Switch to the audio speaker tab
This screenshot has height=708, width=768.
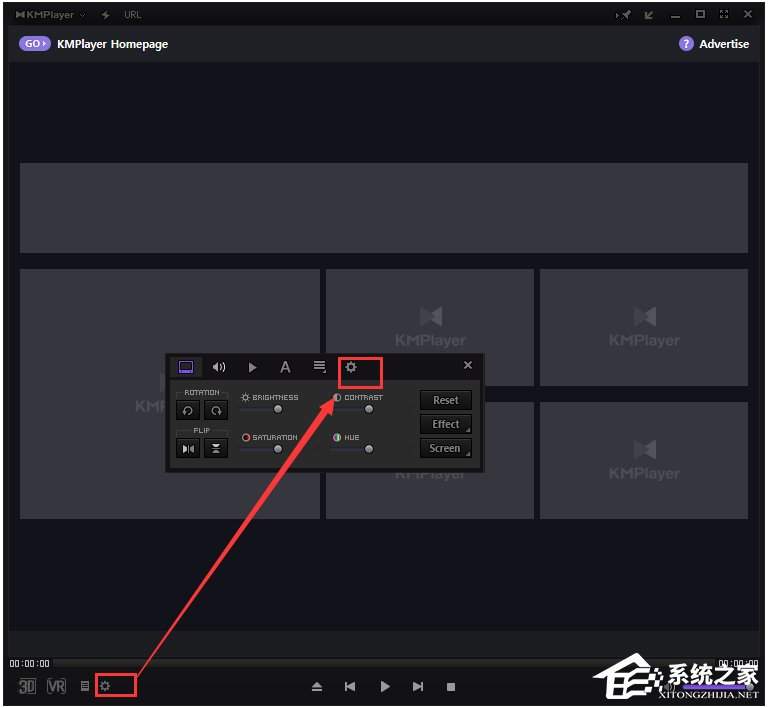coord(219,367)
